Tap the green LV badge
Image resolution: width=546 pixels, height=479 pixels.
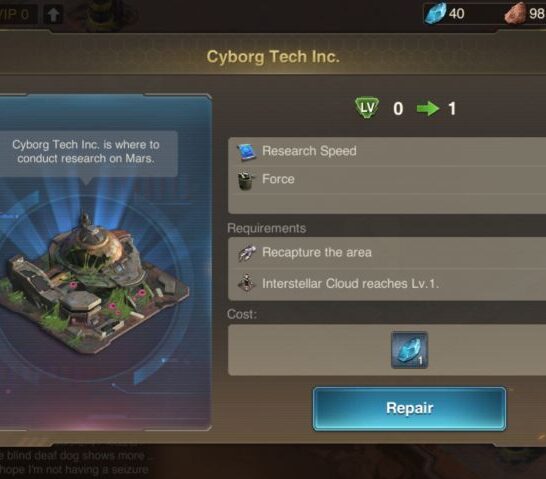pyautogui.click(x=367, y=108)
